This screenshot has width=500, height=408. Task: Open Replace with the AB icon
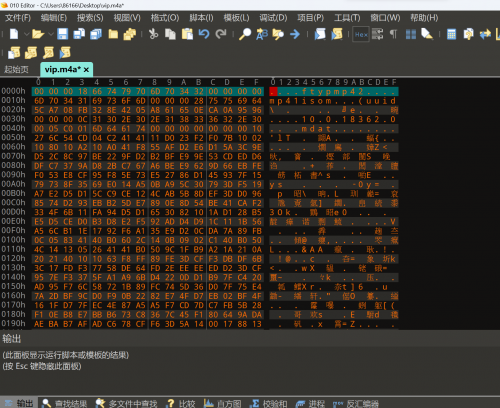pos(262,34)
